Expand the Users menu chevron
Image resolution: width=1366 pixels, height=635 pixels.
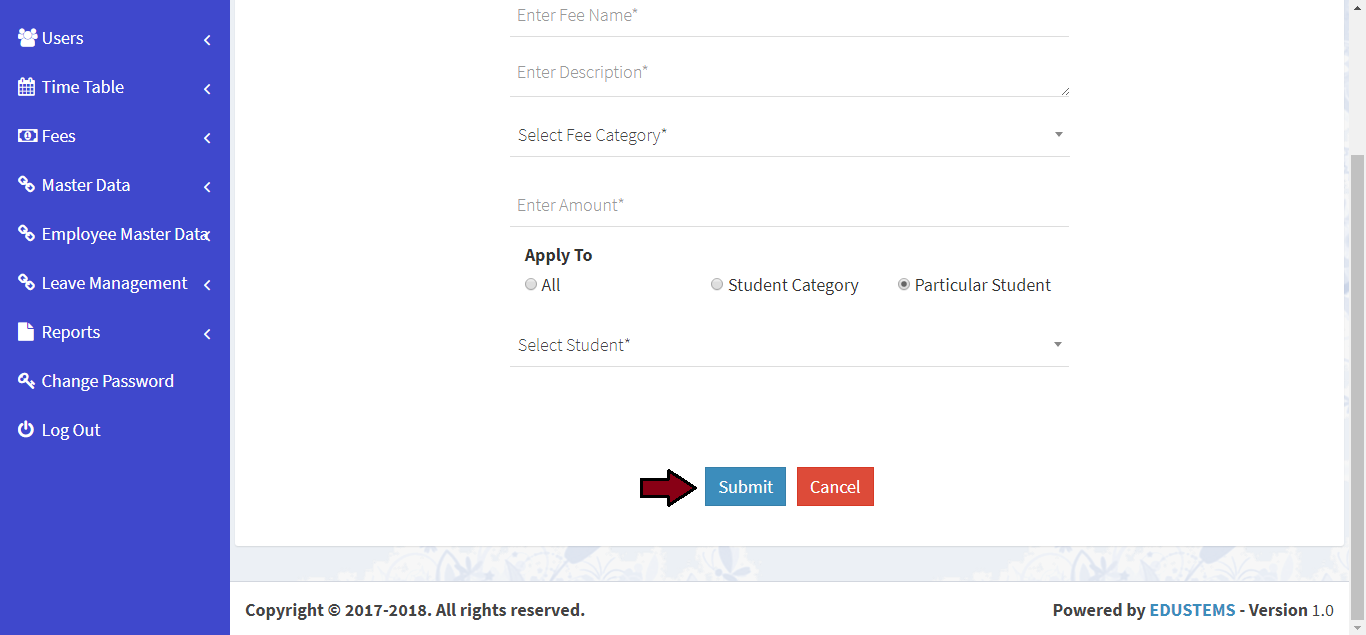(207, 40)
